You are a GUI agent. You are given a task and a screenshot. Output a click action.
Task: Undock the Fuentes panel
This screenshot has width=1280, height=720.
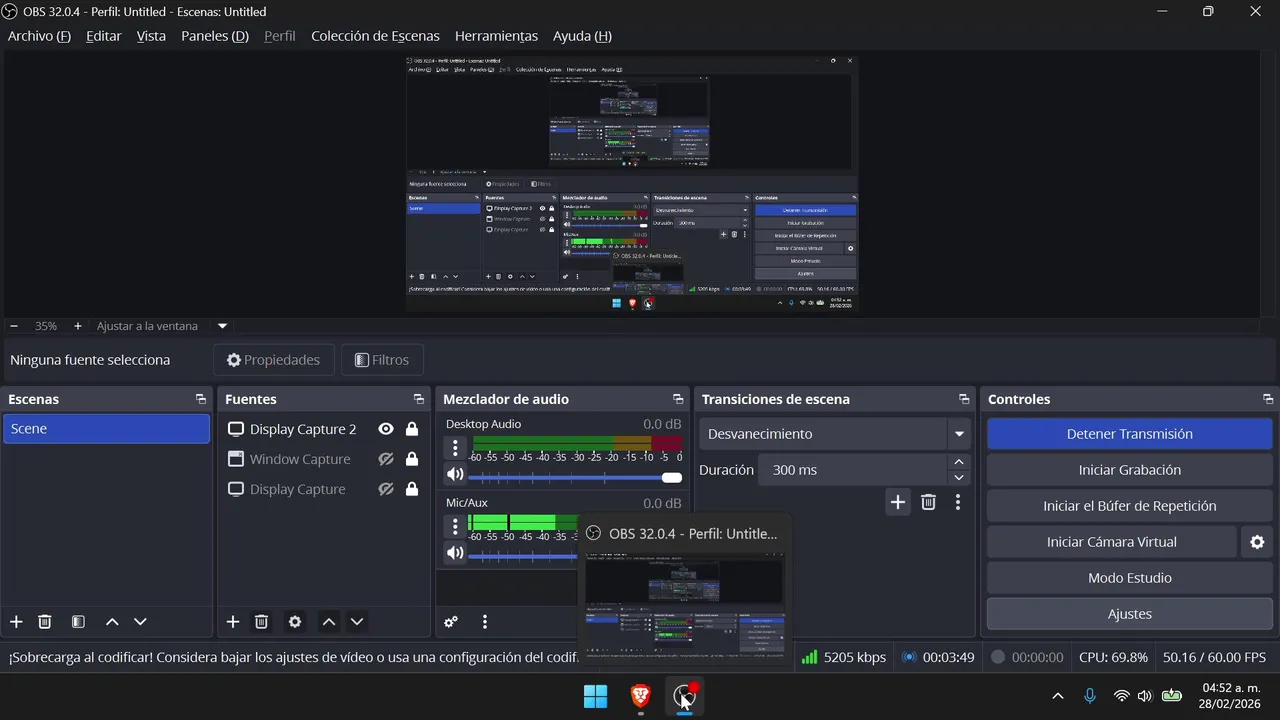(x=419, y=399)
